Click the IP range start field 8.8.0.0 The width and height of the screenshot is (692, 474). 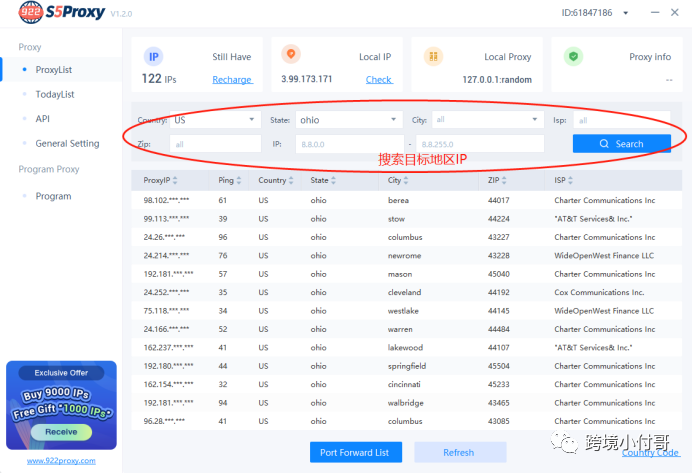point(349,144)
